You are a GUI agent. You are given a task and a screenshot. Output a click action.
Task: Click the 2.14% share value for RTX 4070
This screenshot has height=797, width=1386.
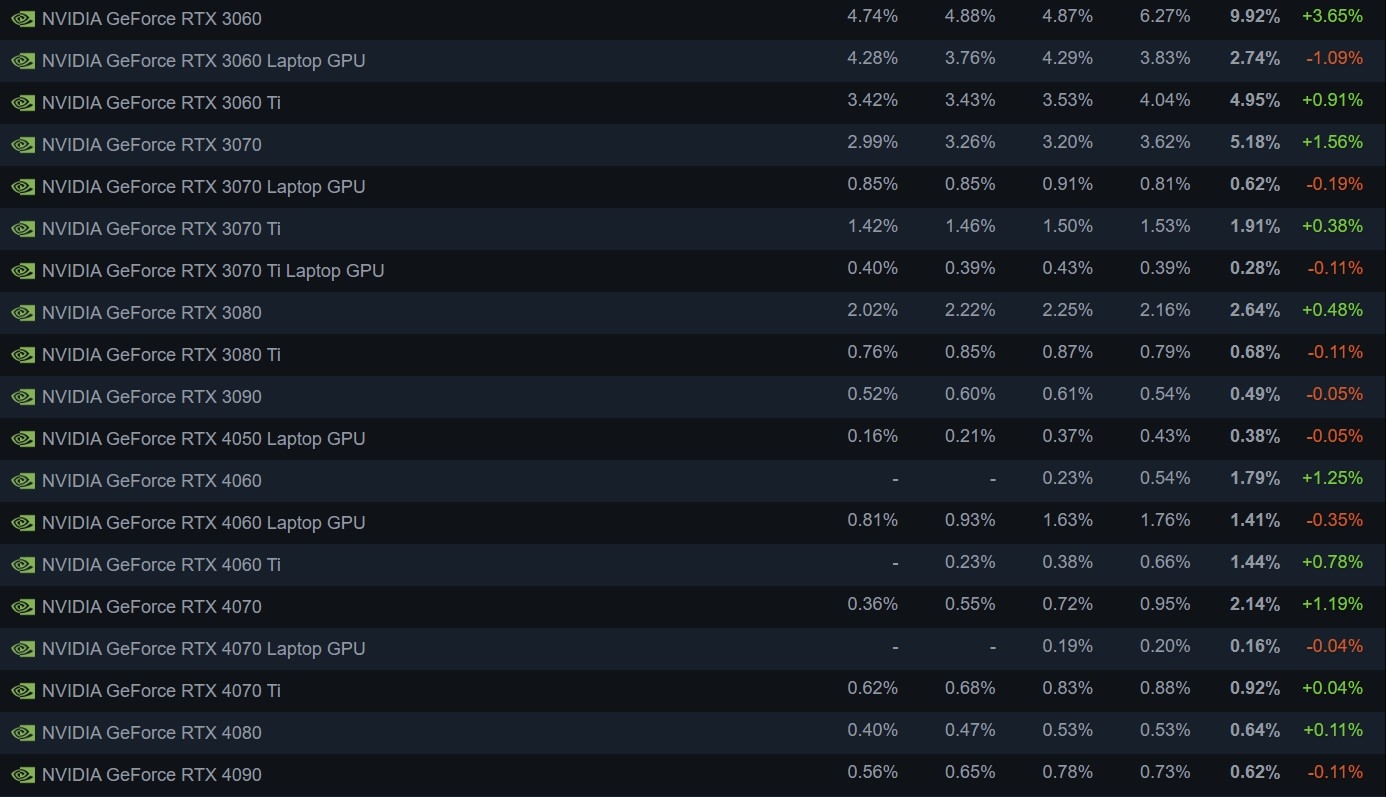pos(1255,604)
